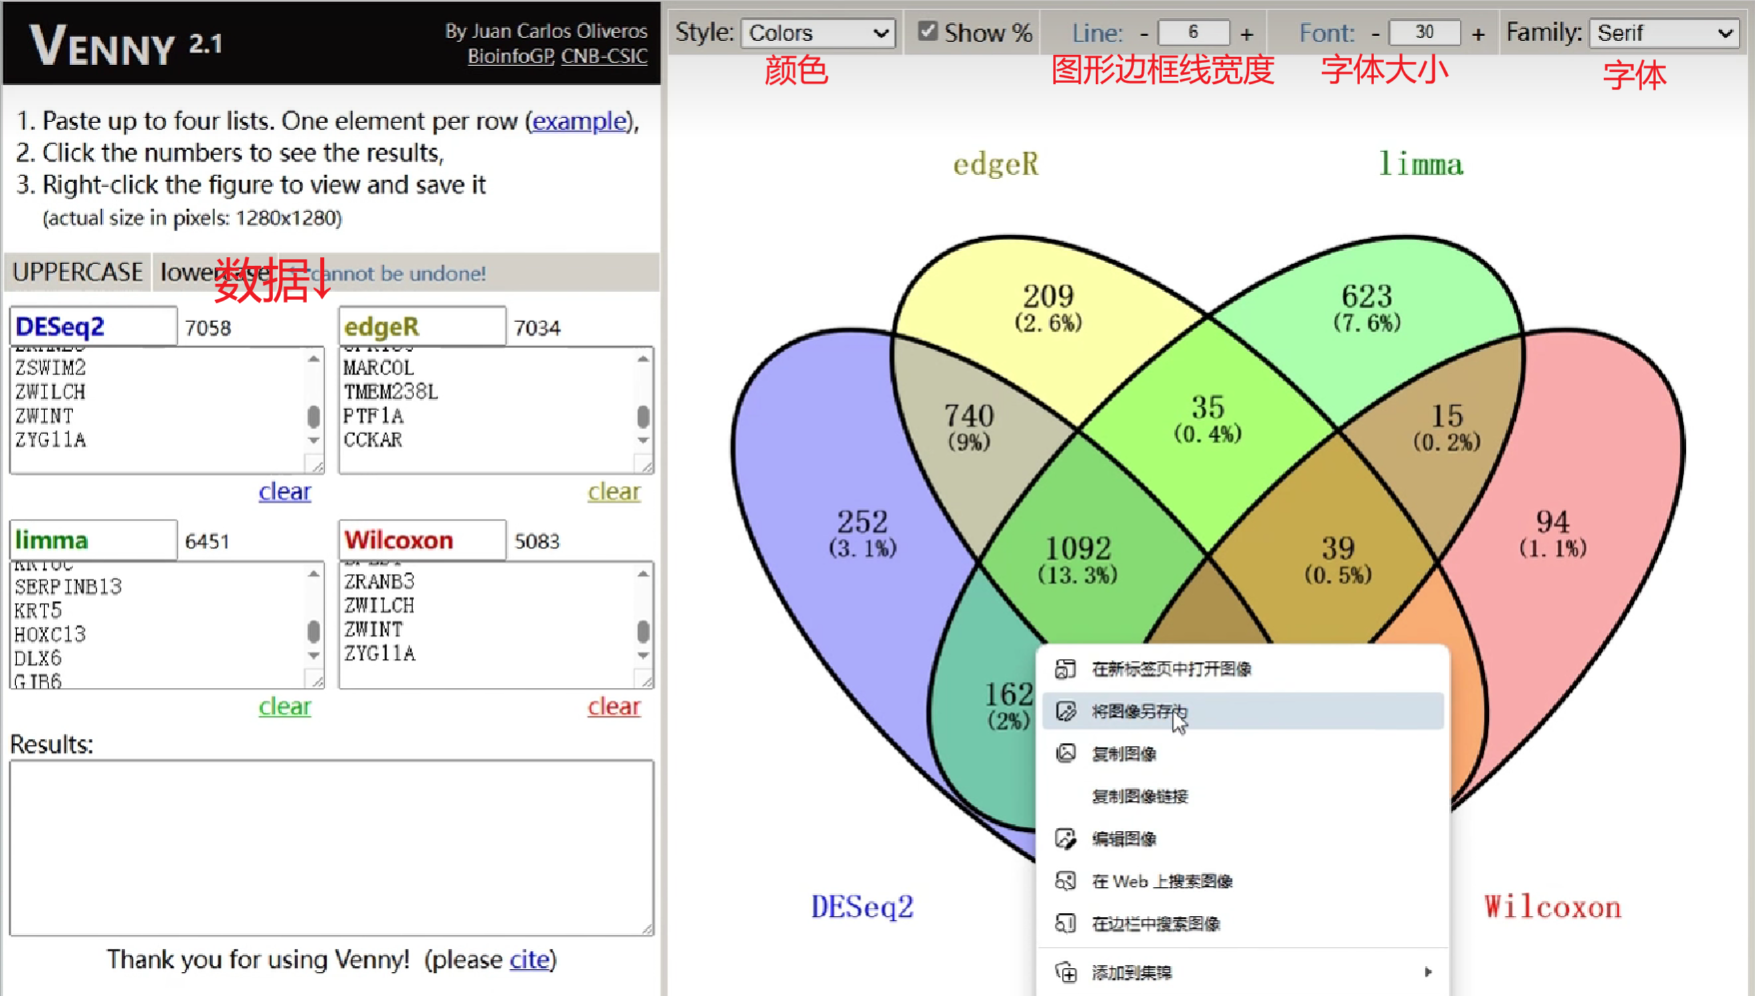
Task: Click the open image in new tab icon
Action: (1066, 669)
